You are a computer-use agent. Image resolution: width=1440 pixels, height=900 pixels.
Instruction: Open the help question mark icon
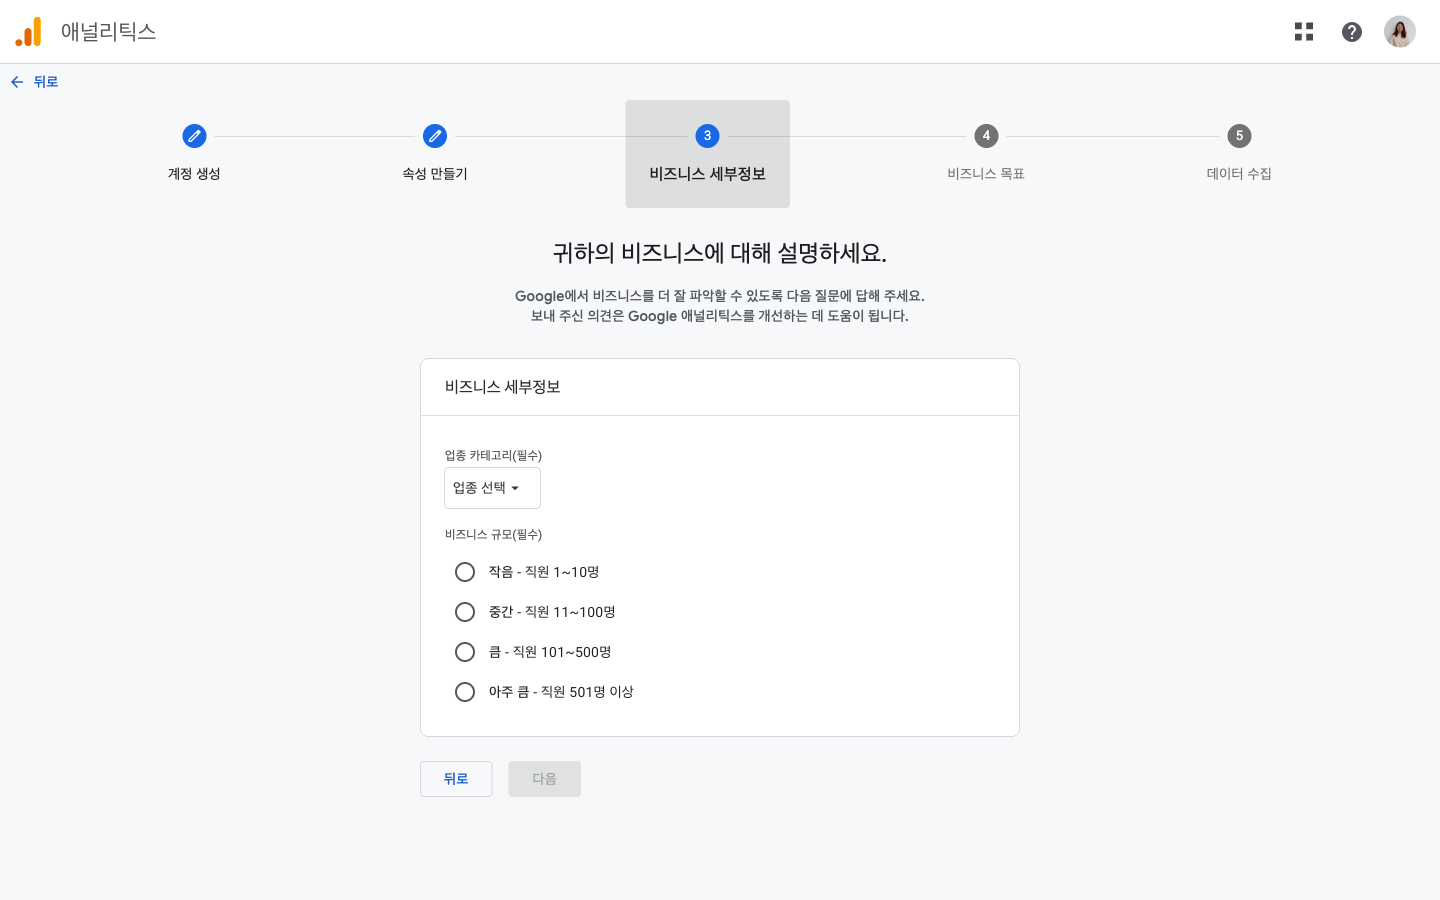[1352, 32]
